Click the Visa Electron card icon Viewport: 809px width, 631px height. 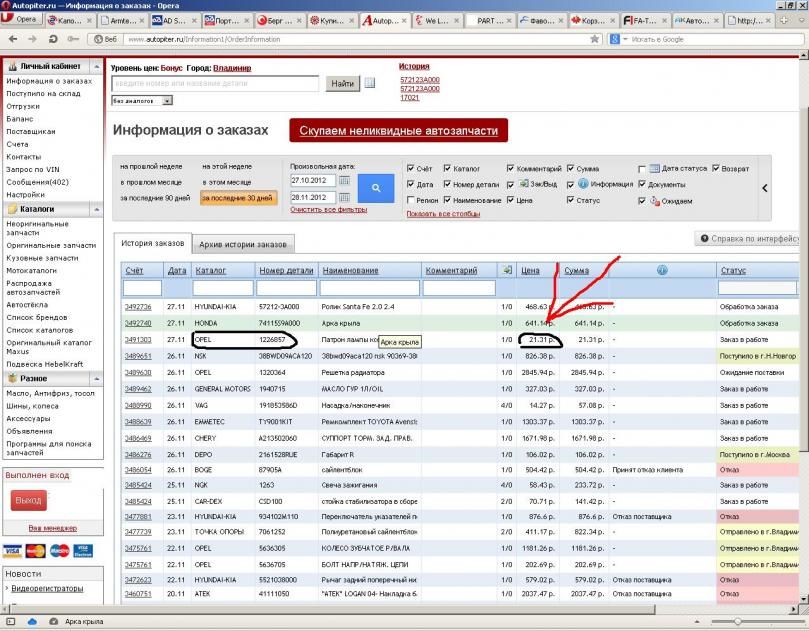[x=83, y=551]
